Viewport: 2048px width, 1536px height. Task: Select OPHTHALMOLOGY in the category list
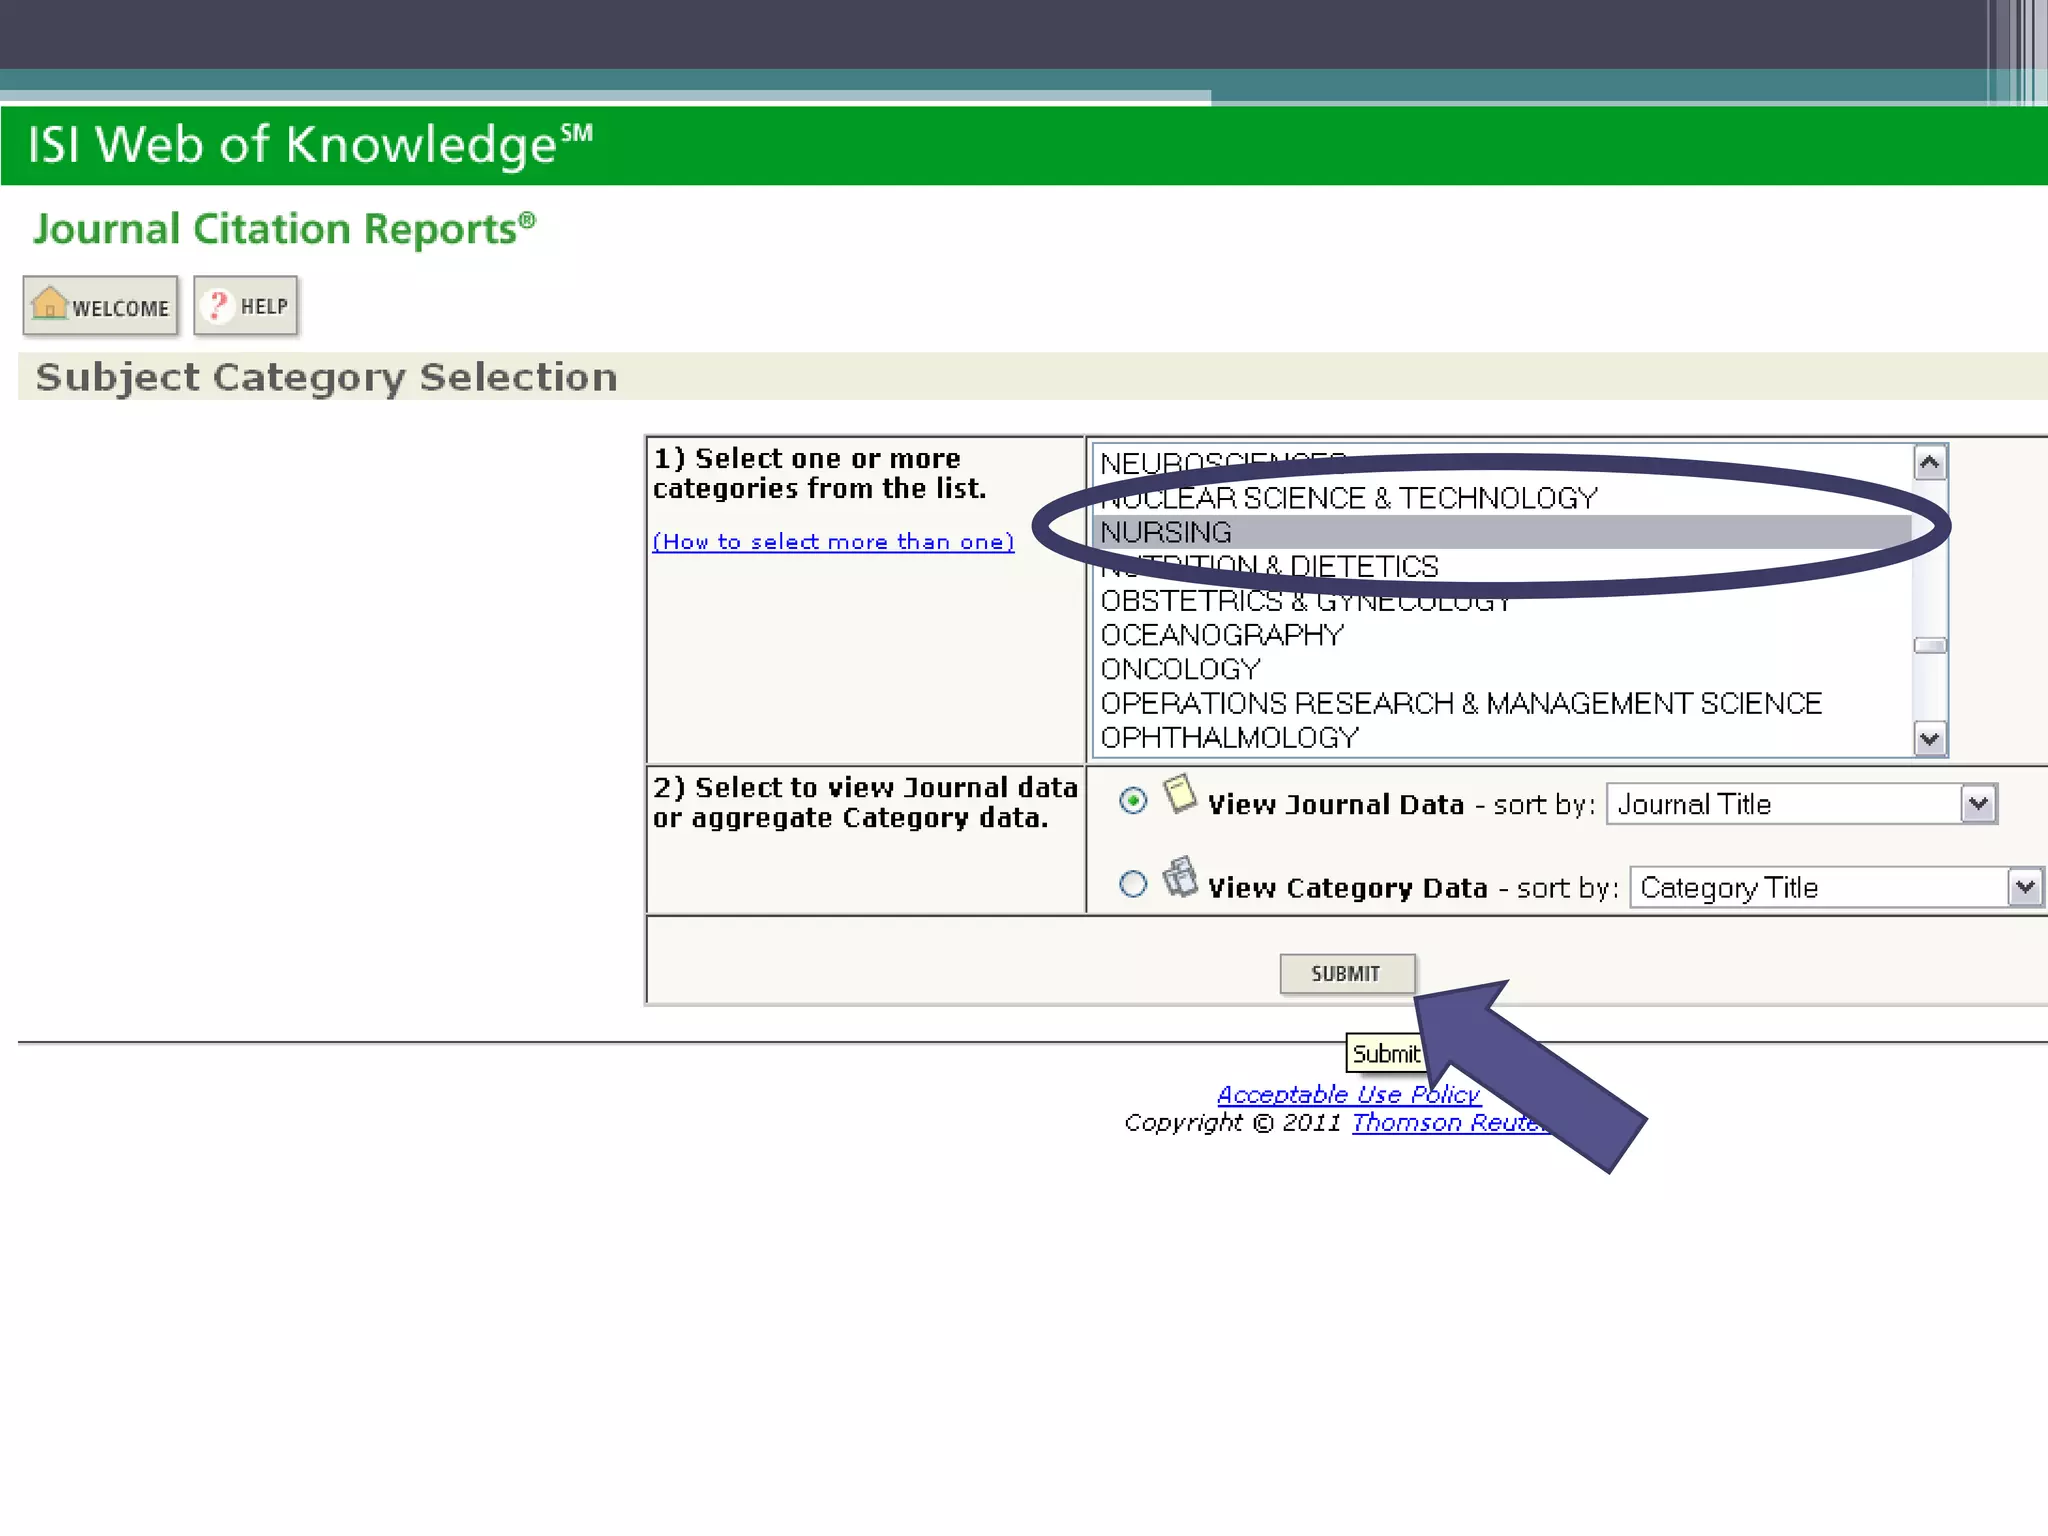pyautogui.click(x=1229, y=738)
